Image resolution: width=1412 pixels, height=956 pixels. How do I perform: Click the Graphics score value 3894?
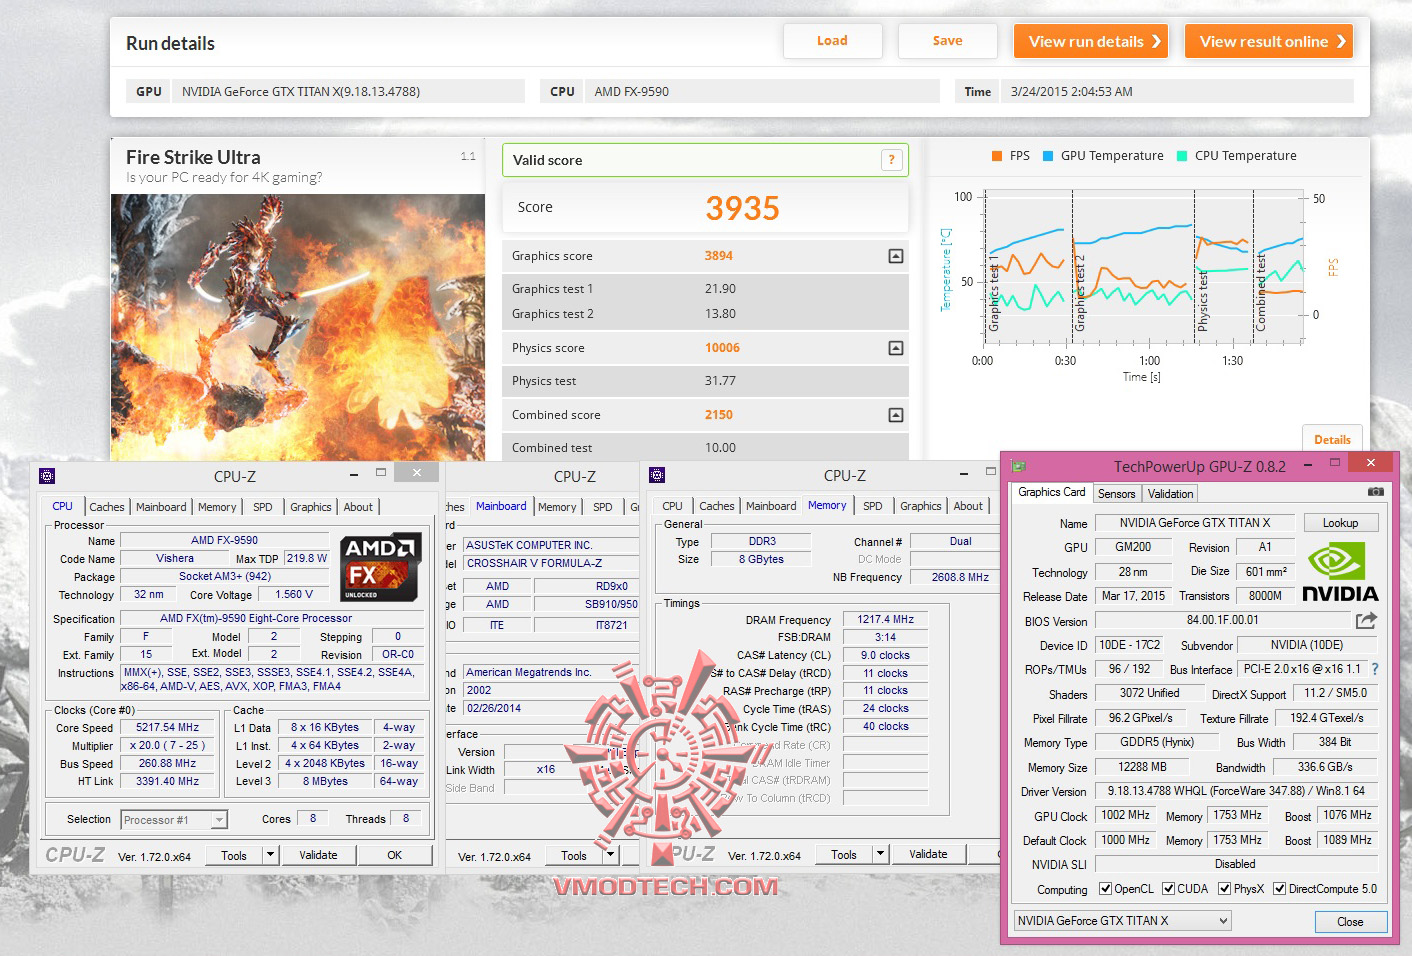[x=718, y=256]
